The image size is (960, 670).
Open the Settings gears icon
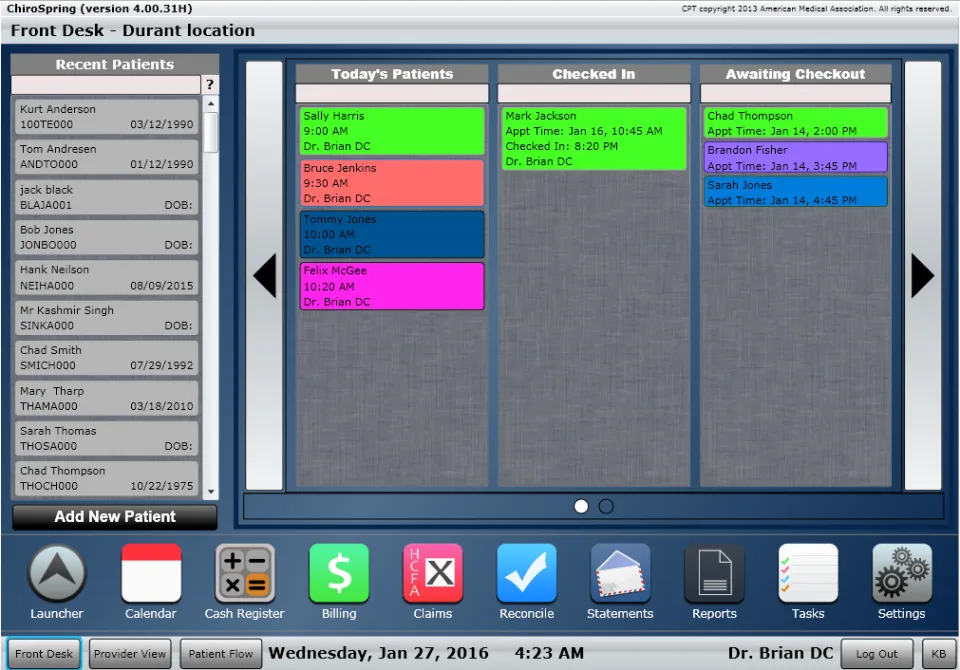point(902,574)
